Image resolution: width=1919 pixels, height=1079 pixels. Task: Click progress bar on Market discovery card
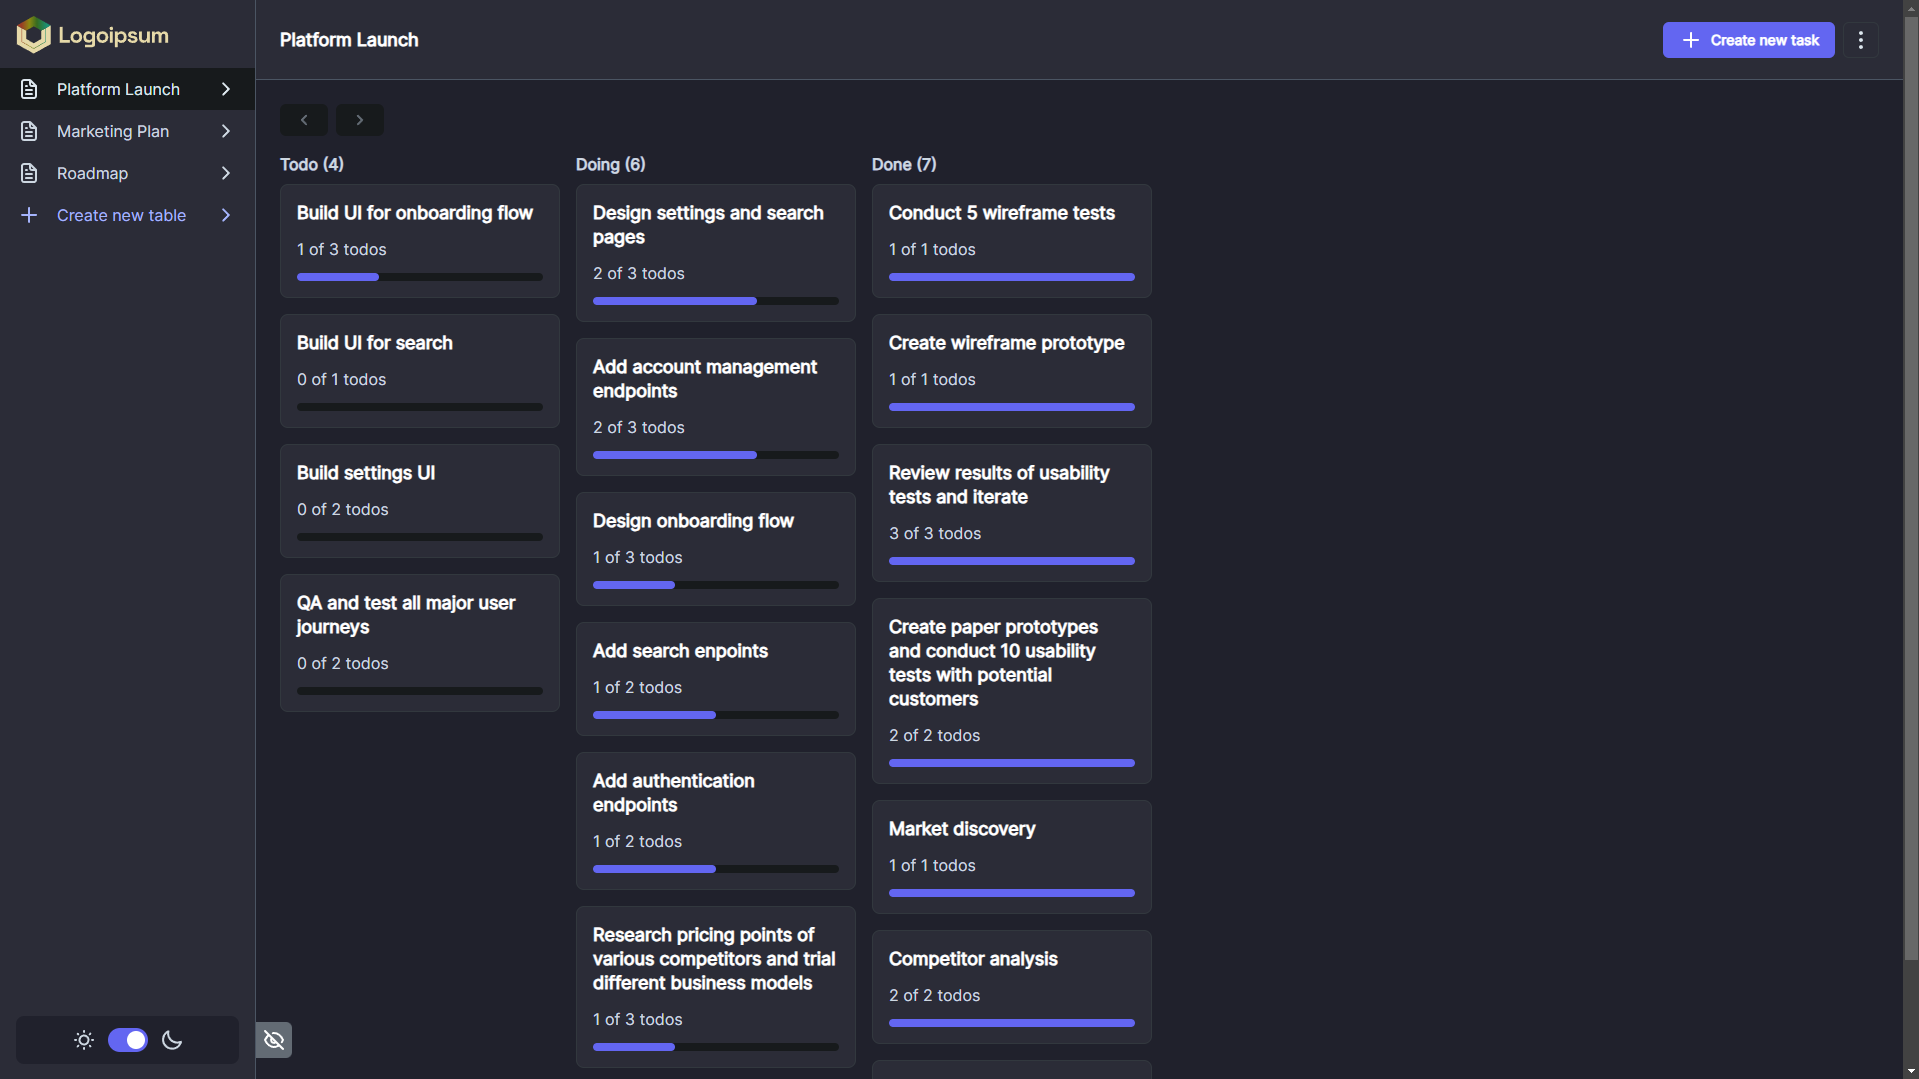click(x=1012, y=893)
